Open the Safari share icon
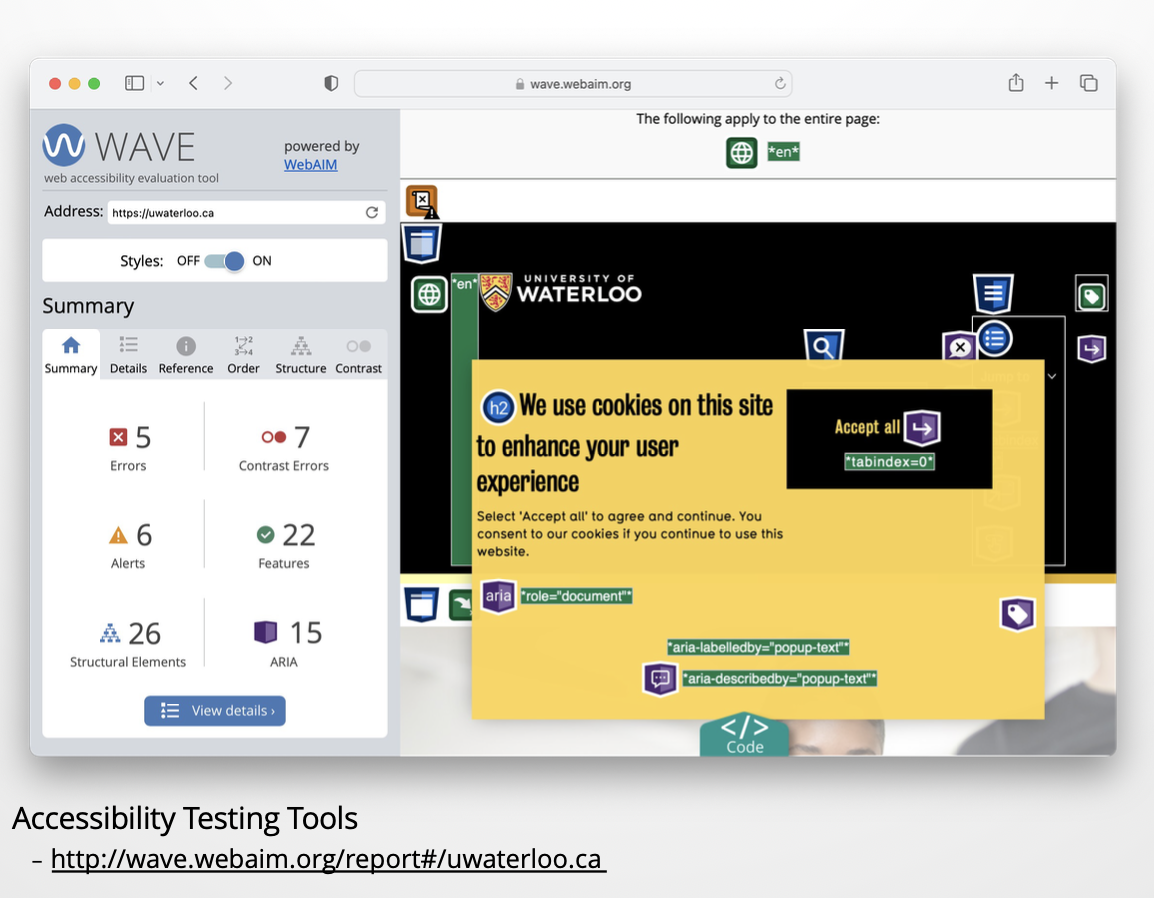1154x898 pixels. pos(1015,84)
